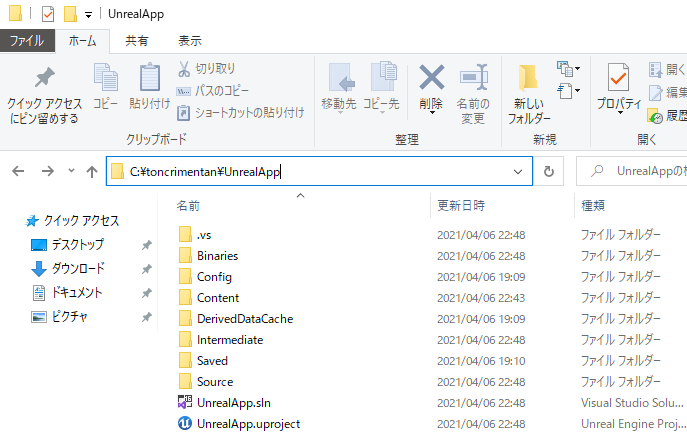This screenshot has width=687, height=433.
Task: Click title bar New Folder quick-access icon
Action: (x=70, y=14)
